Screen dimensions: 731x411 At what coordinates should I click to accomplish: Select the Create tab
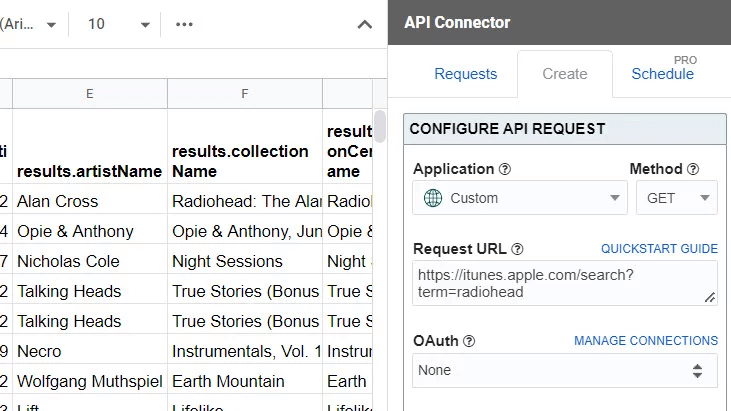565,74
